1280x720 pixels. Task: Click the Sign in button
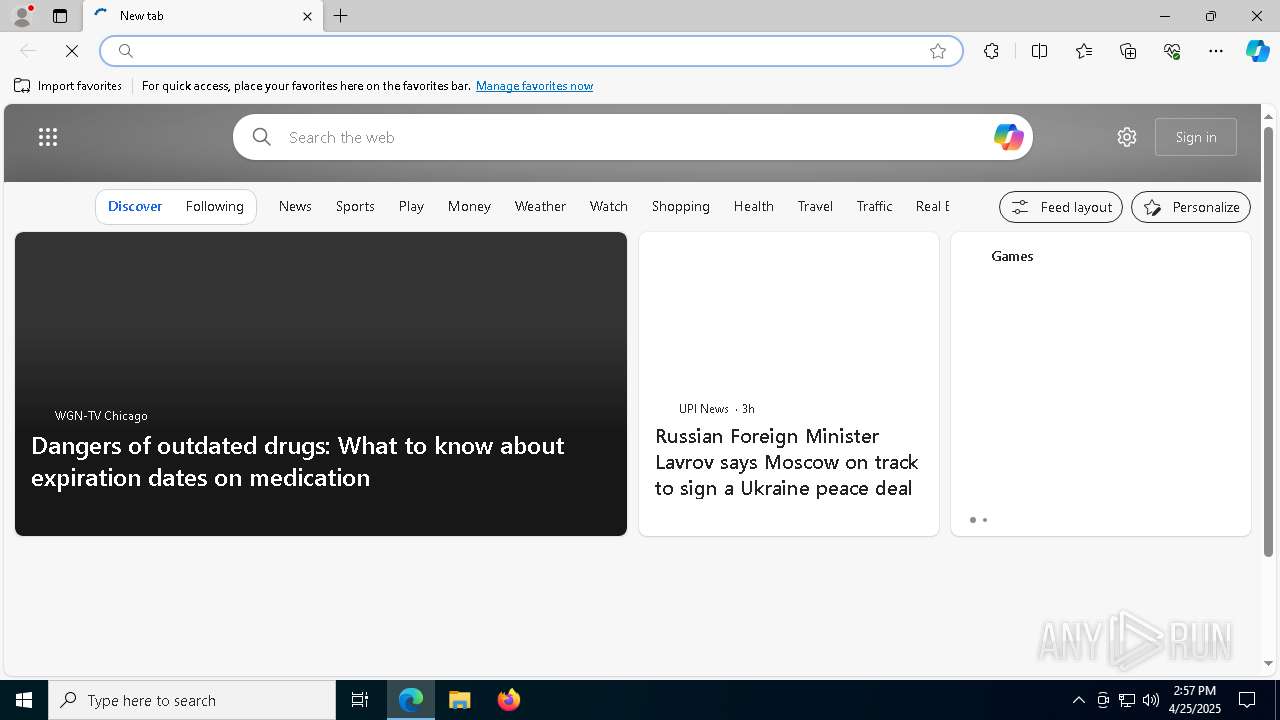1196,137
